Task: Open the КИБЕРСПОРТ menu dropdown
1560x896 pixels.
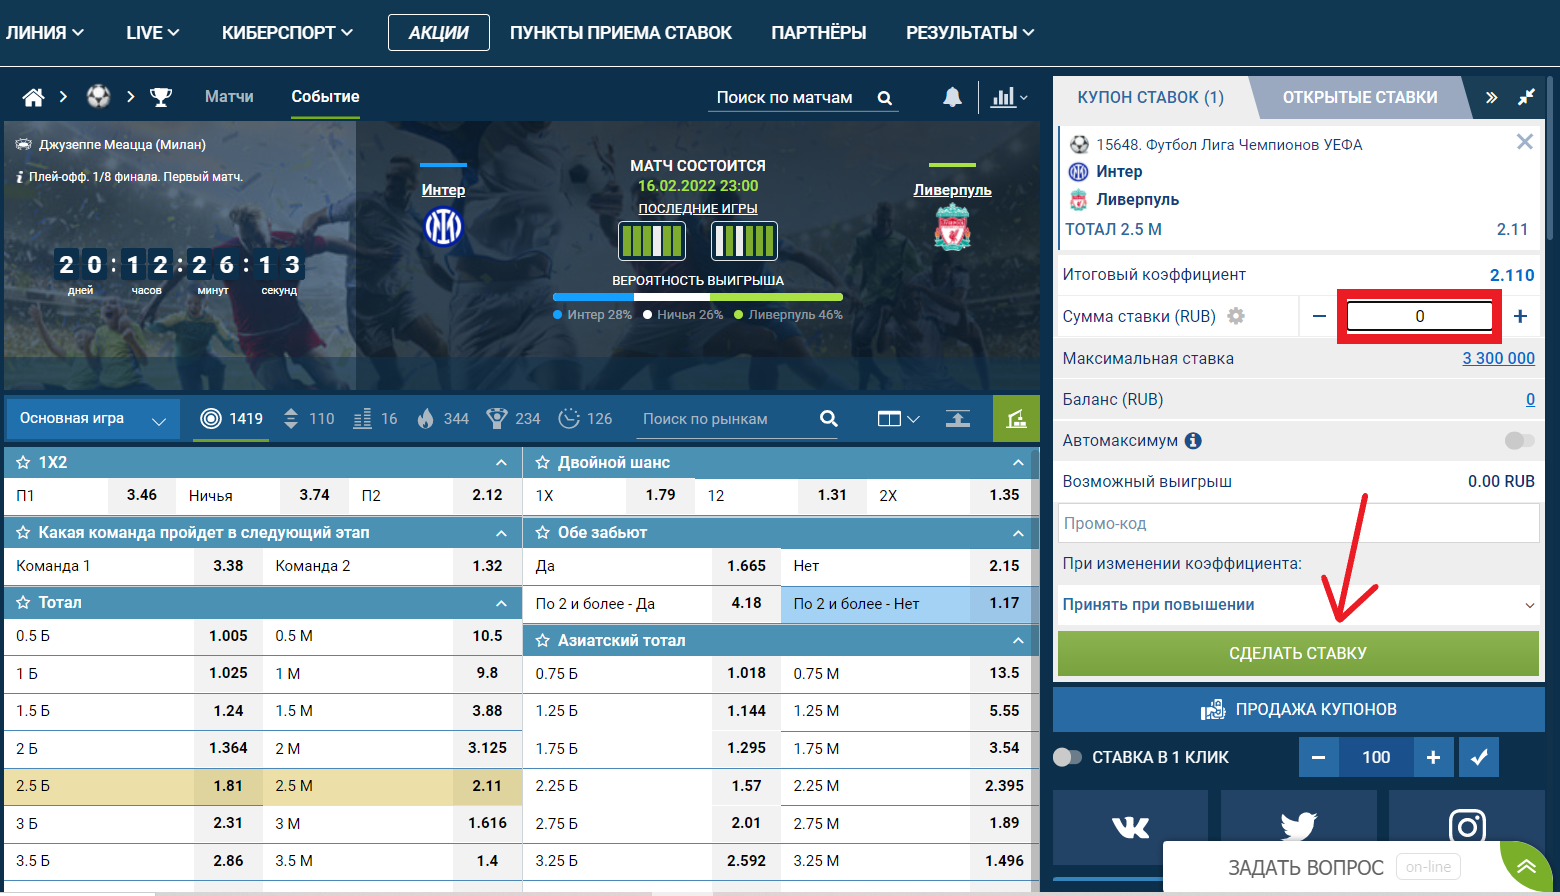Action: (287, 33)
